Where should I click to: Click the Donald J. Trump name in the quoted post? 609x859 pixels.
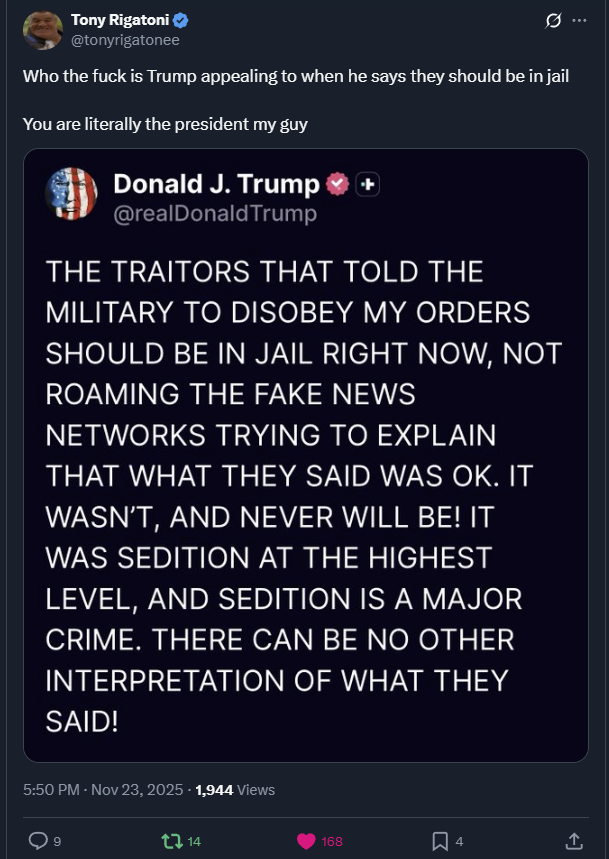216,184
